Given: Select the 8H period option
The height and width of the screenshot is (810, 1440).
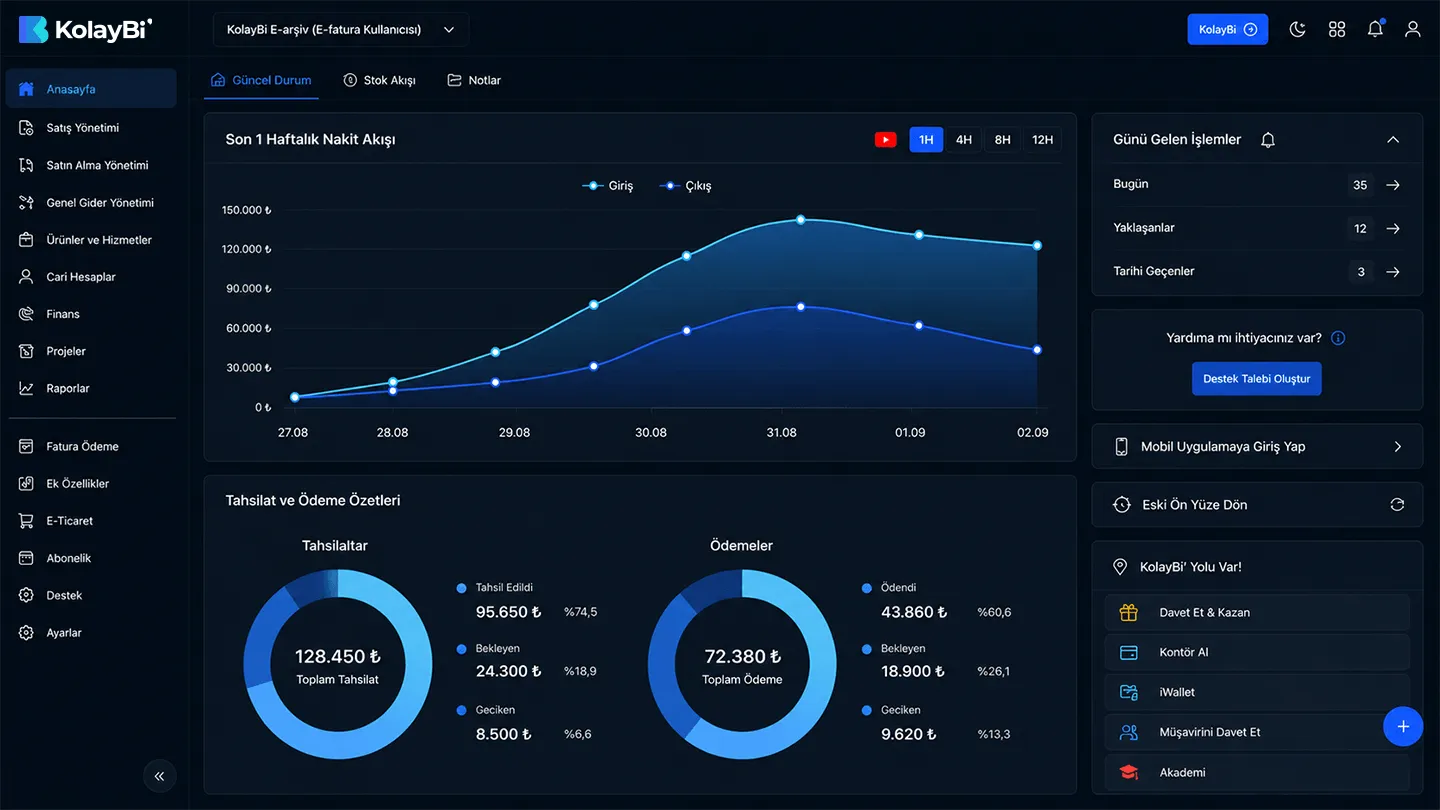Looking at the screenshot, I should pos(1003,140).
